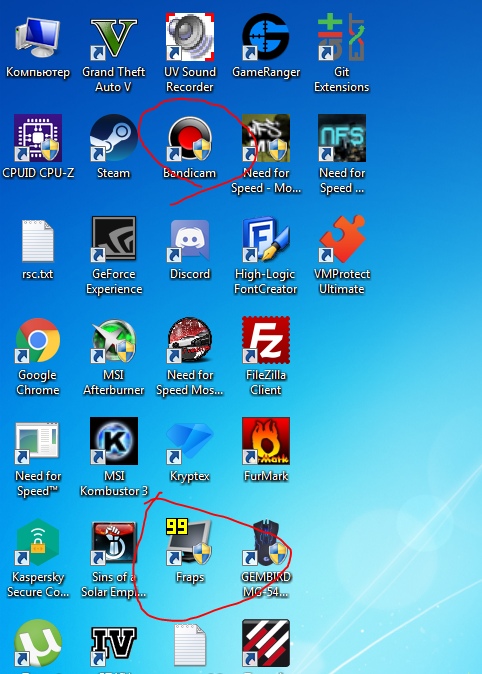Select the GTA IV shortcut icon

pyautogui.click(x=114, y=645)
